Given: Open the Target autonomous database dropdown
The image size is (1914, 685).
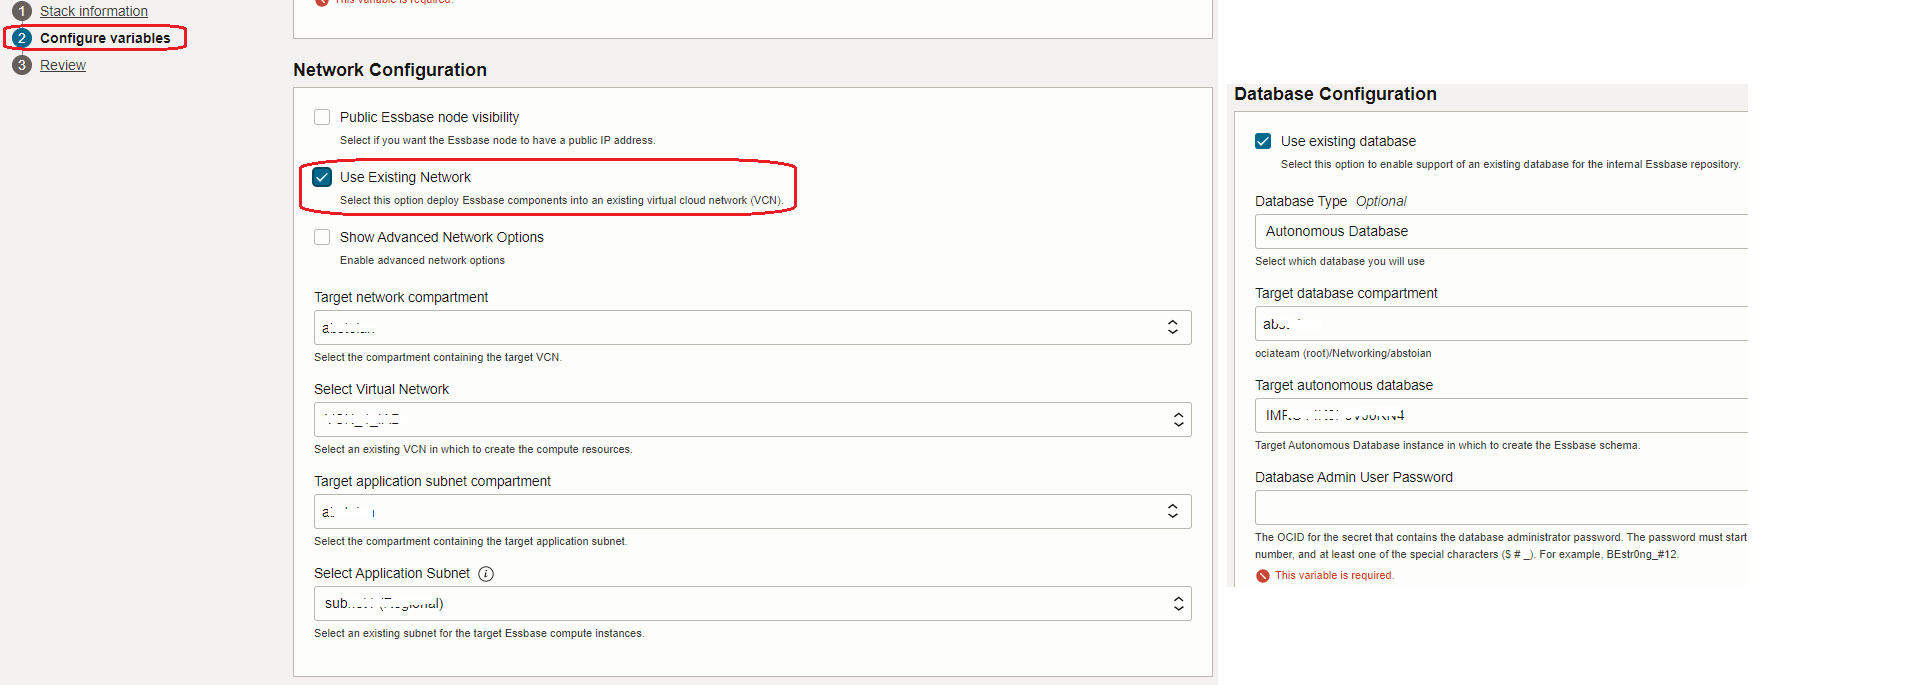Looking at the screenshot, I should pos(1500,416).
